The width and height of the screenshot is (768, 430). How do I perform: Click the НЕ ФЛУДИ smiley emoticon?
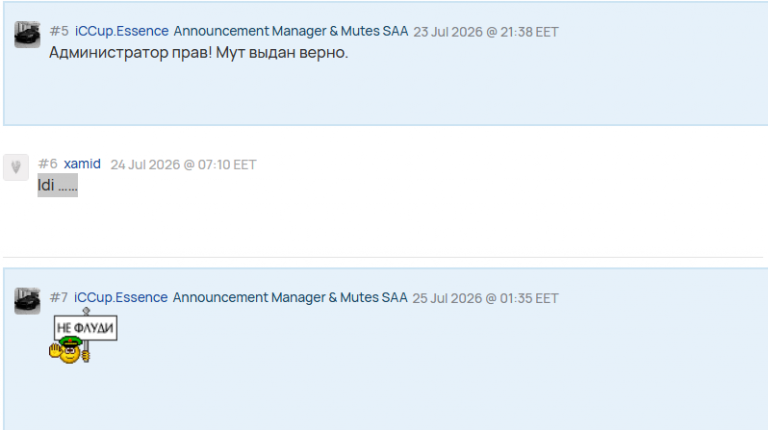(x=83, y=337)
